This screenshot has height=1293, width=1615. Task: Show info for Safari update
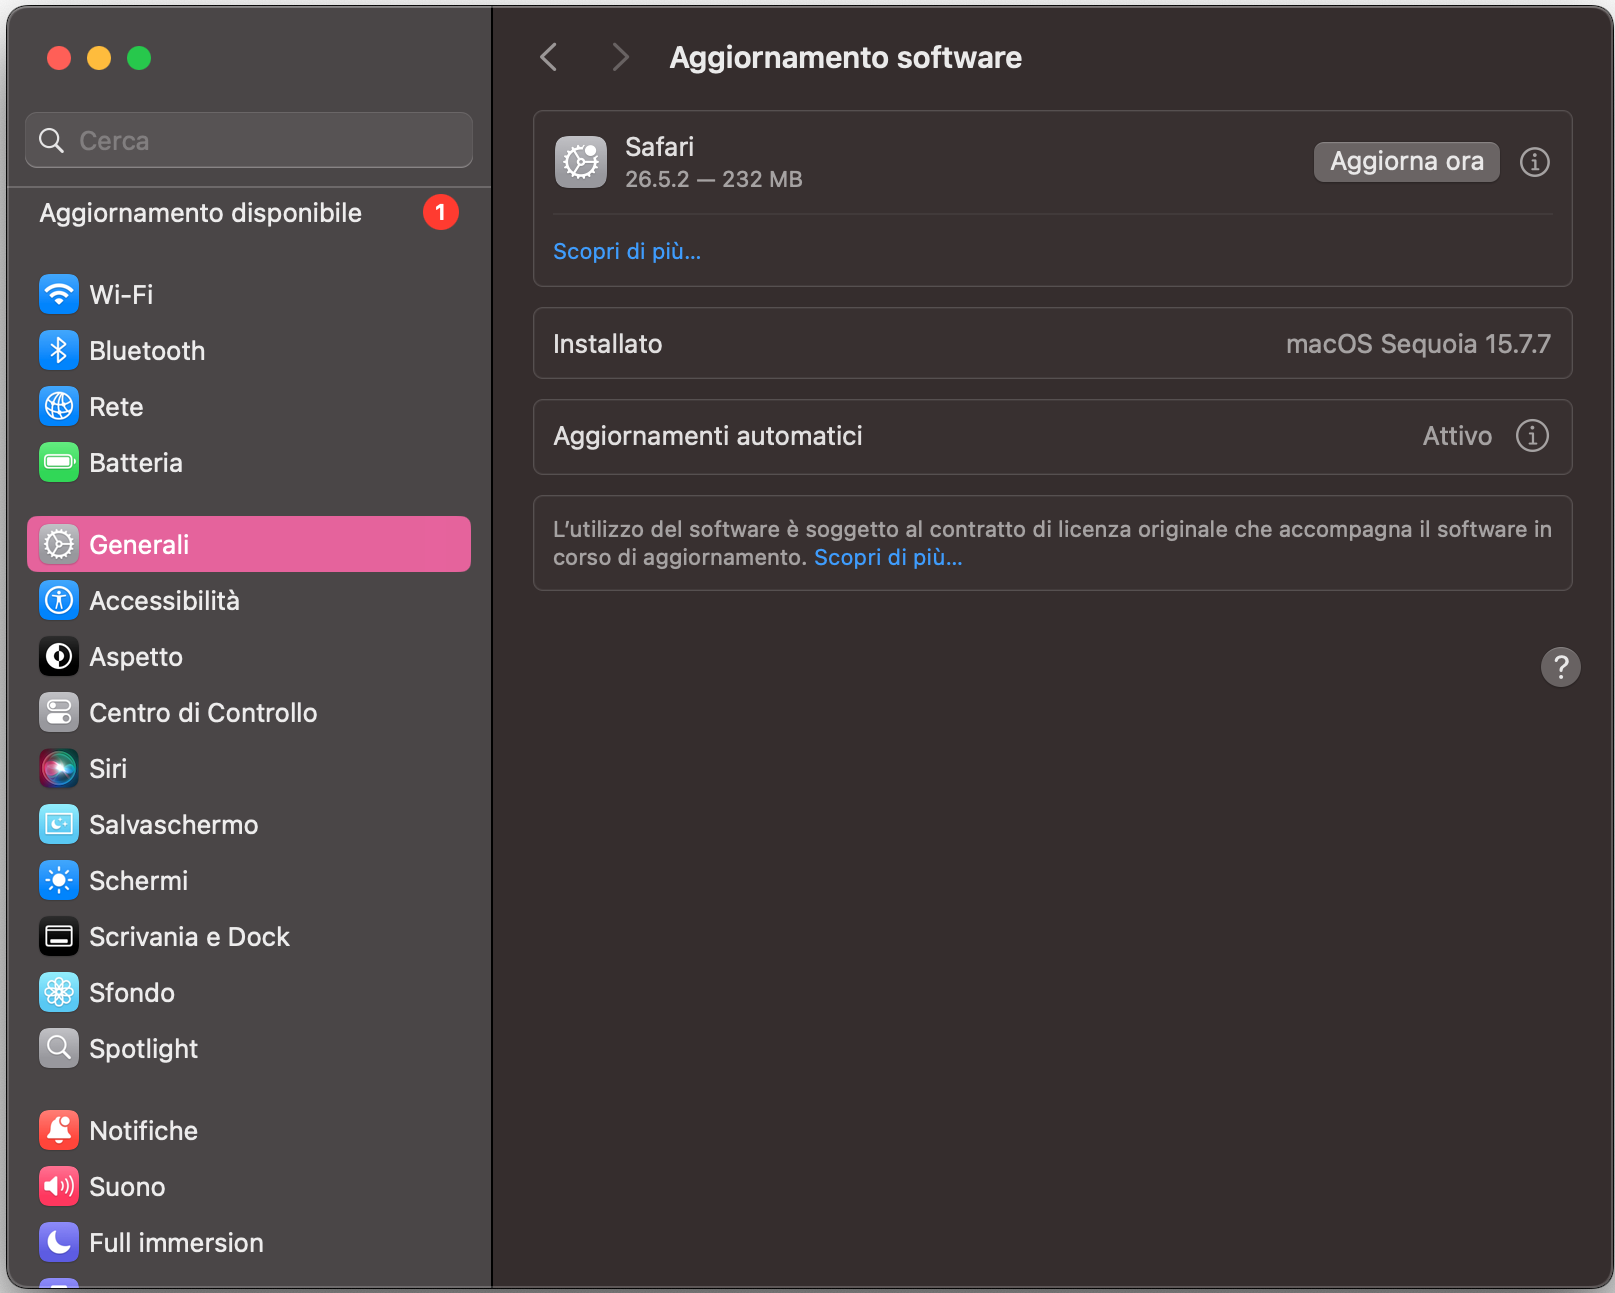point(1534,162)
